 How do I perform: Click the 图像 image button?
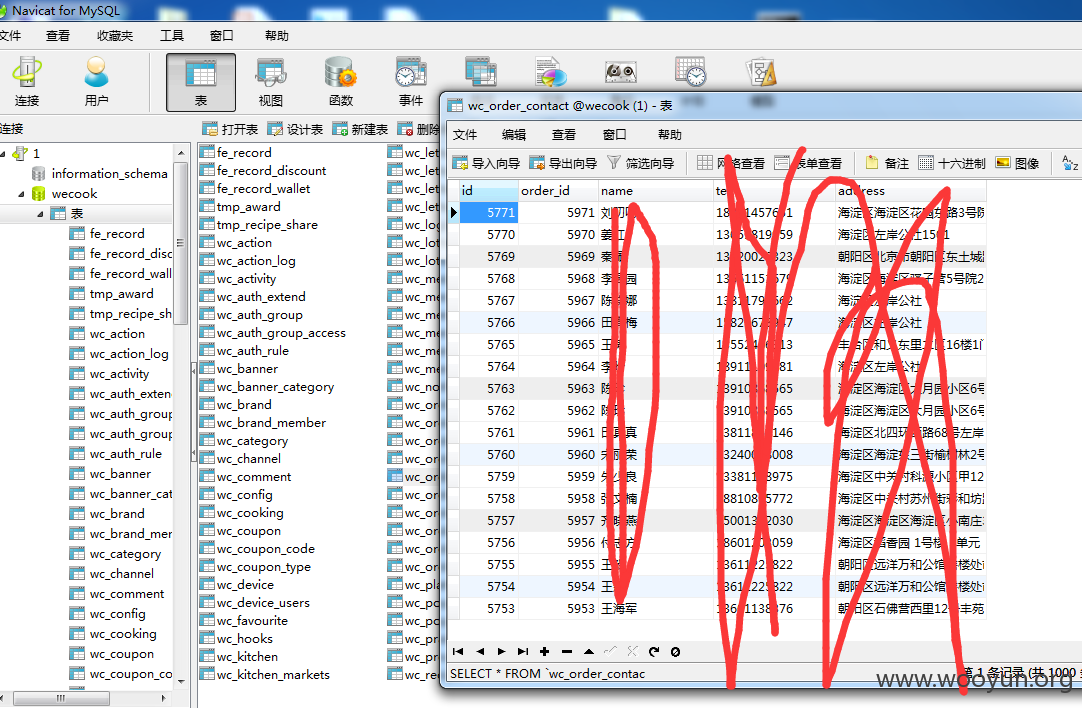(x=1018, y=163)
